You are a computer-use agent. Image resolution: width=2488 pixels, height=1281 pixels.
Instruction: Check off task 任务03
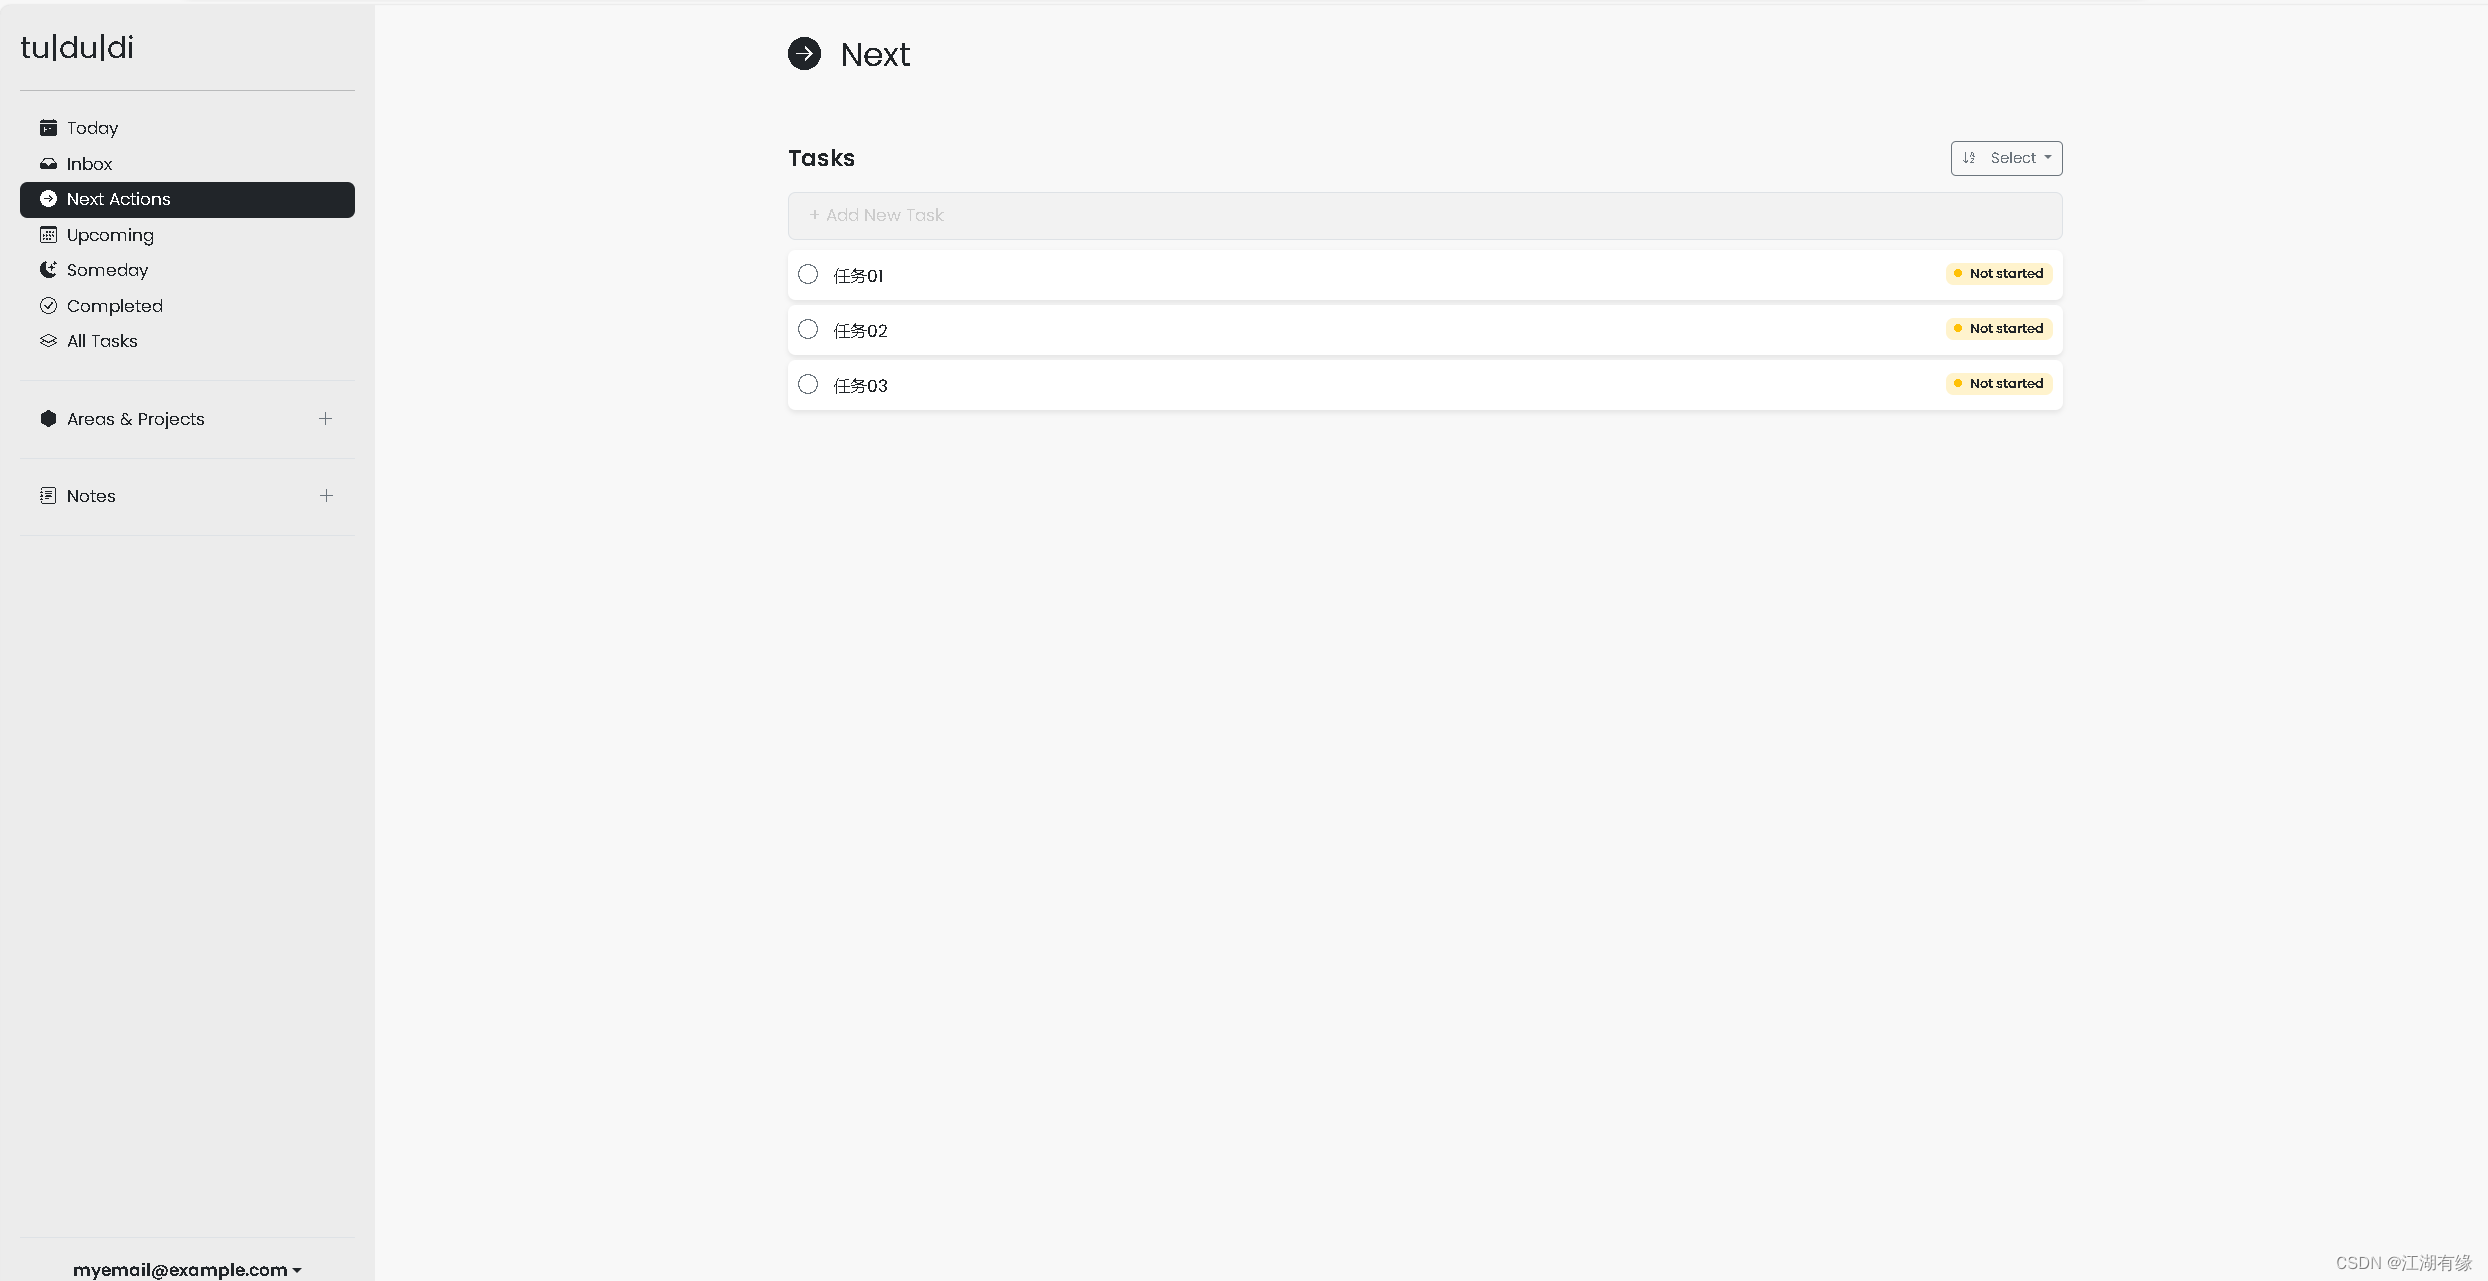tap(808, 385)
